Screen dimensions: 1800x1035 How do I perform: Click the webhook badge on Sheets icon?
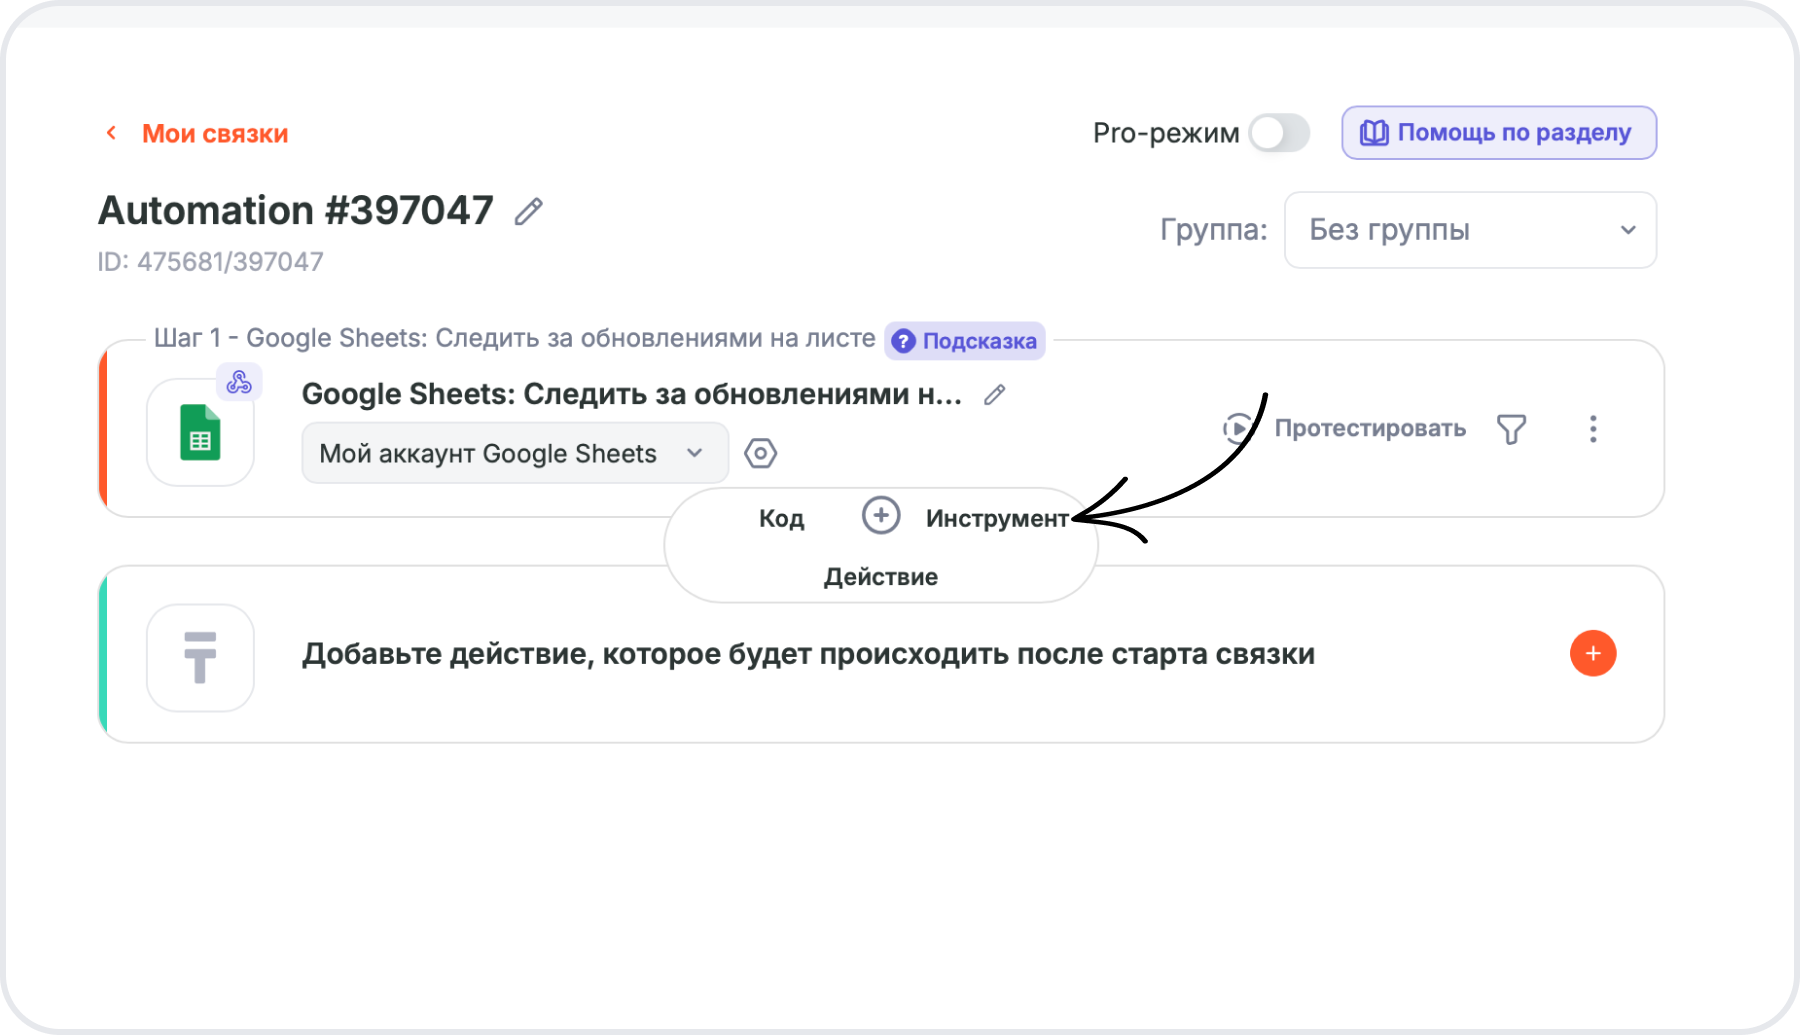[239, 382]
